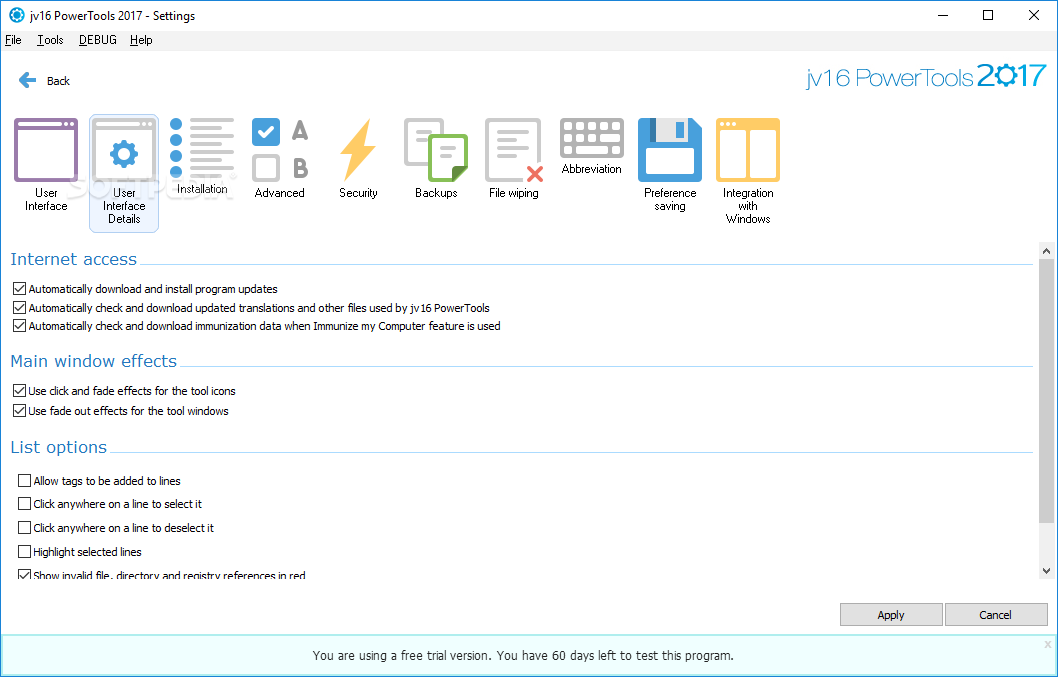Image resolution: width=1058 pixels, height=677 pixels.
Task: Click the Apply button
Action: (891, 615)
